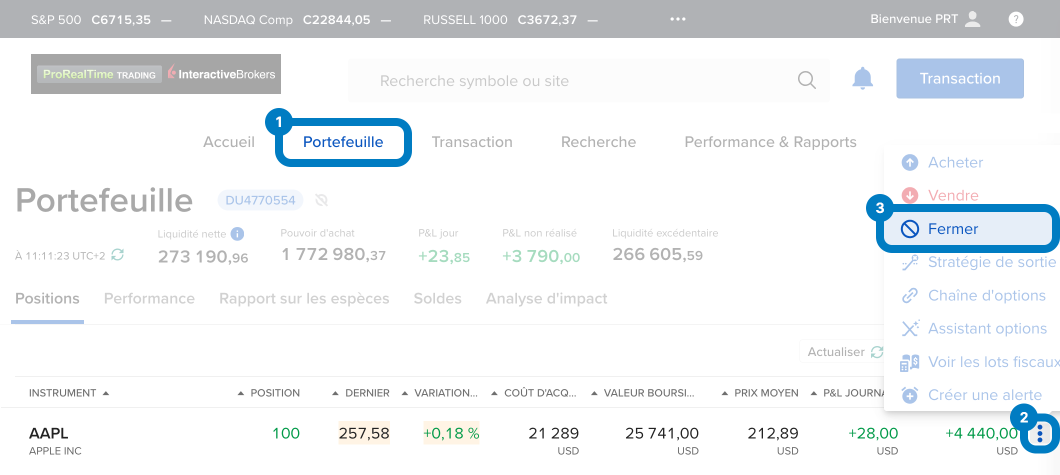Viewport: 1060px width, 475px height.
Task: Open the AAPL instrument link
Action: coord(49,433)
